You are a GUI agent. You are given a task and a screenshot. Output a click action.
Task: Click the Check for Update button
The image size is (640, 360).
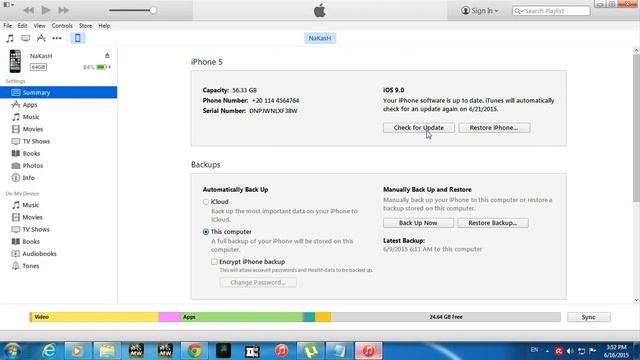pyautogui.click(x=418, y=128)
